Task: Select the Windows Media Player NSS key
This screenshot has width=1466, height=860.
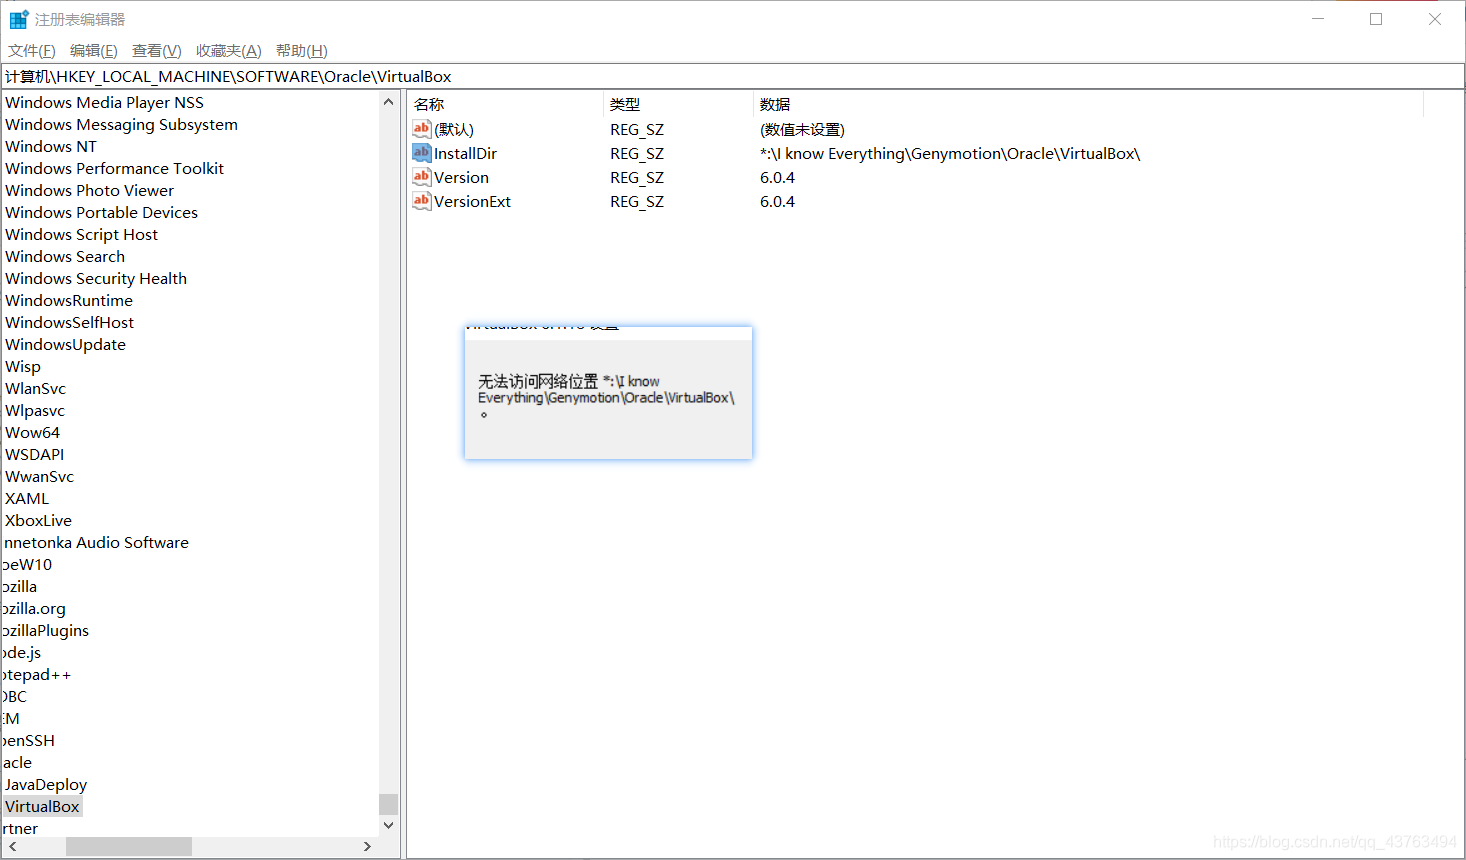Action: click(x=104, y=102)
